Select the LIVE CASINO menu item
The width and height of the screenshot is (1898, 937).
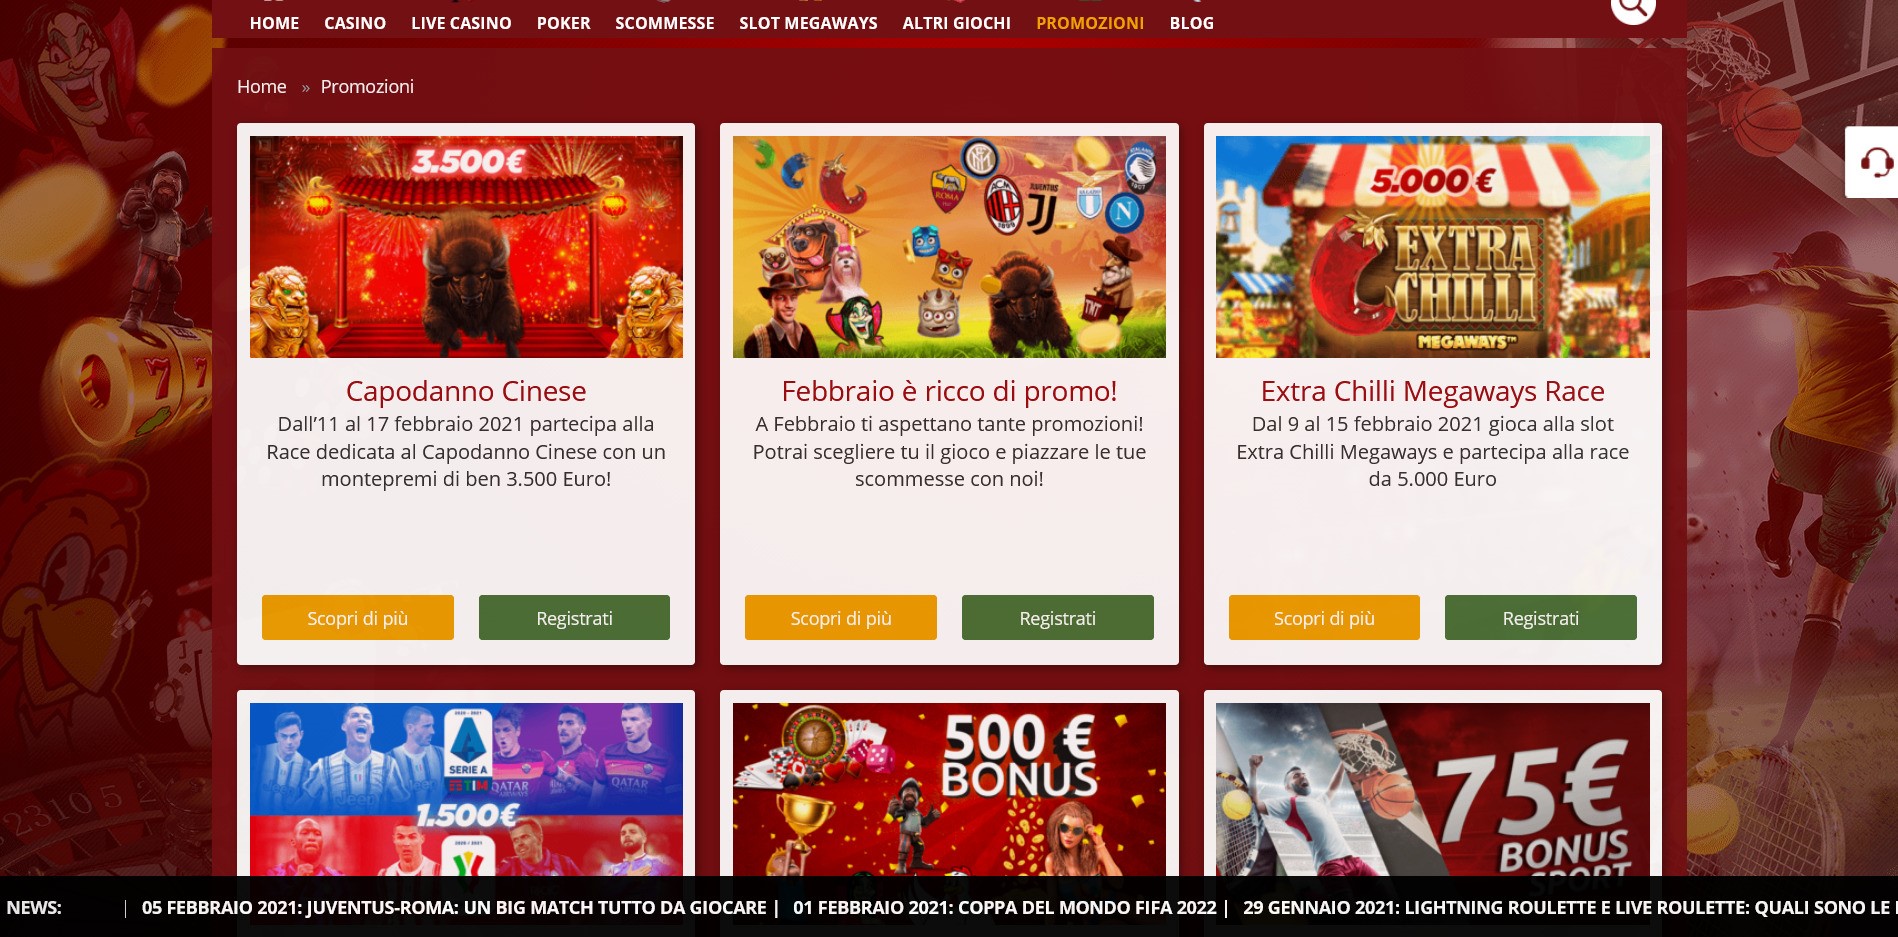coord(461,23)
